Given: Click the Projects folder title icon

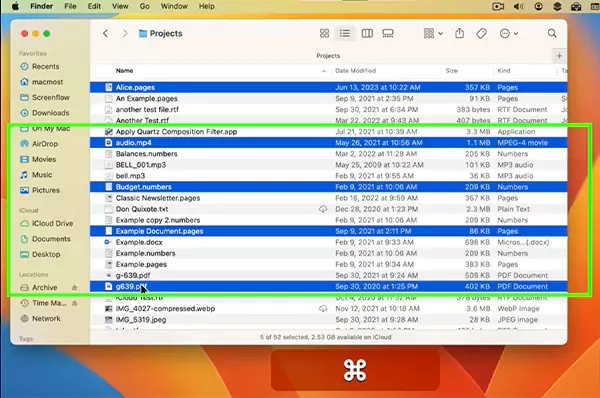Looking at the screenshot, I should pos(143,34).
